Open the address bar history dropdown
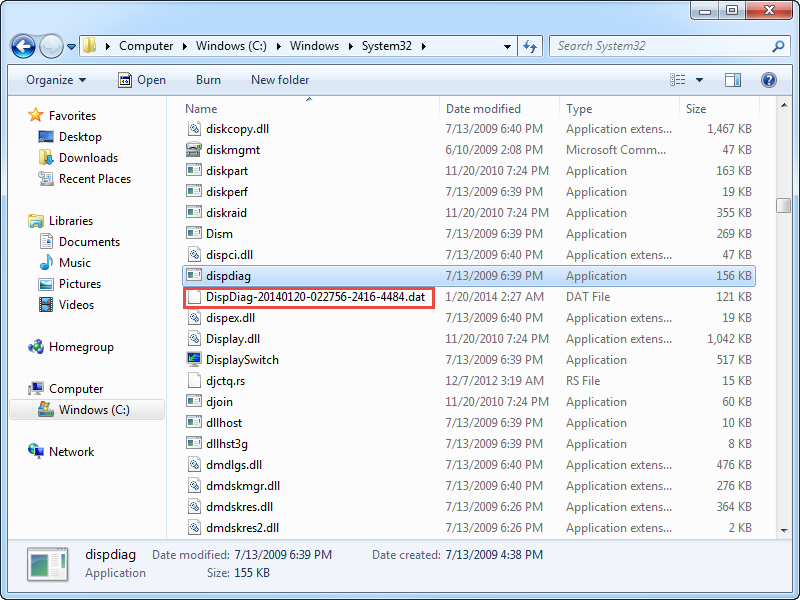This screenshot has width=800, height=600. coord(507,46)
